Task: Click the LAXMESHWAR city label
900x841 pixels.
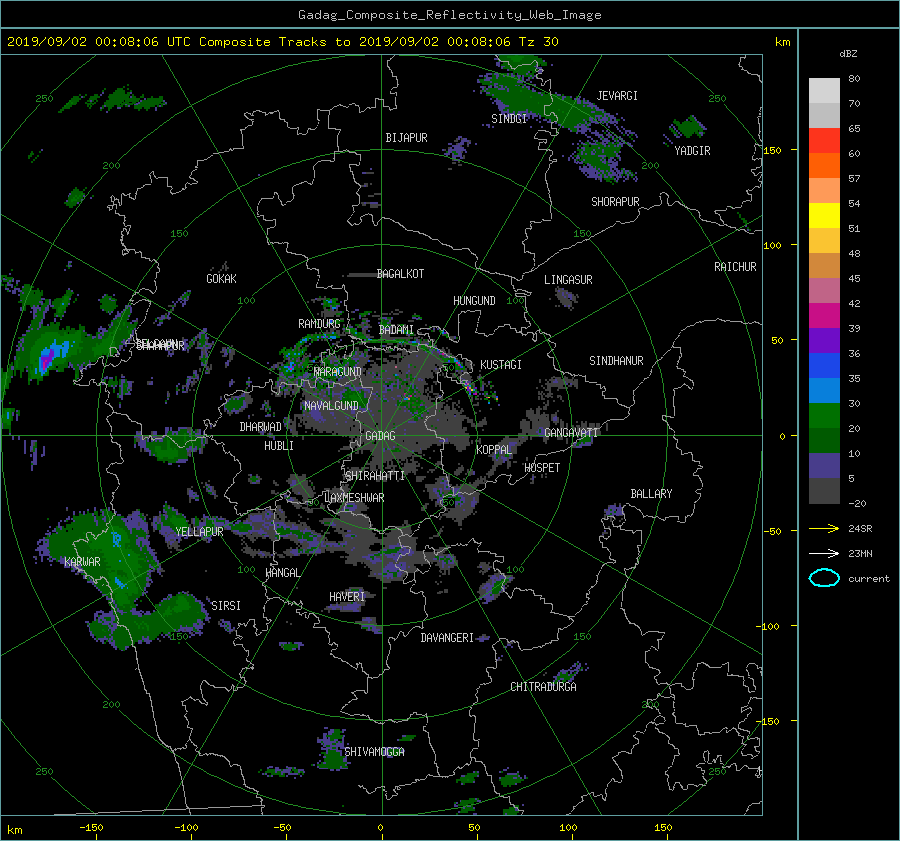Action: point(354,498)
